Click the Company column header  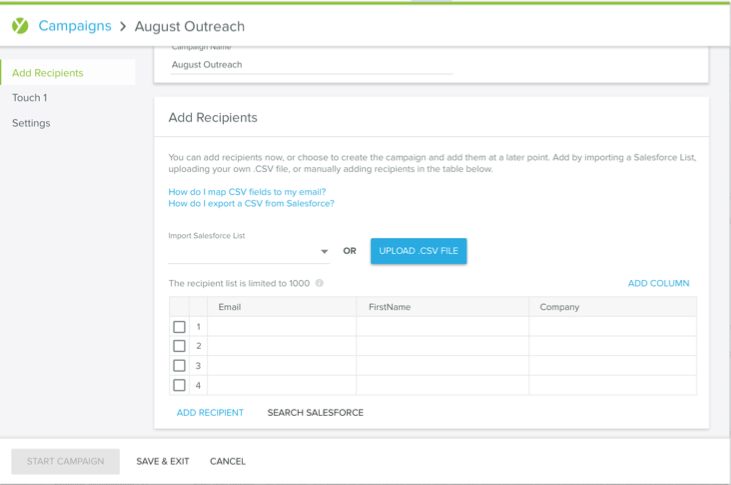(613, 307)
